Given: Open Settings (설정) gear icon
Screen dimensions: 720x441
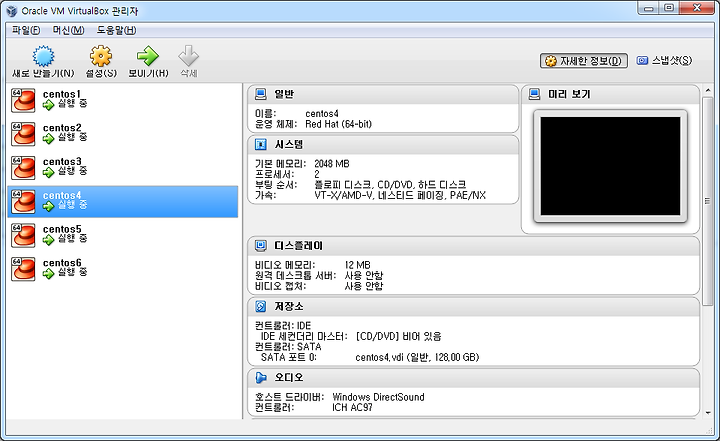Looking at the screenshot, I should click(101, 56).
